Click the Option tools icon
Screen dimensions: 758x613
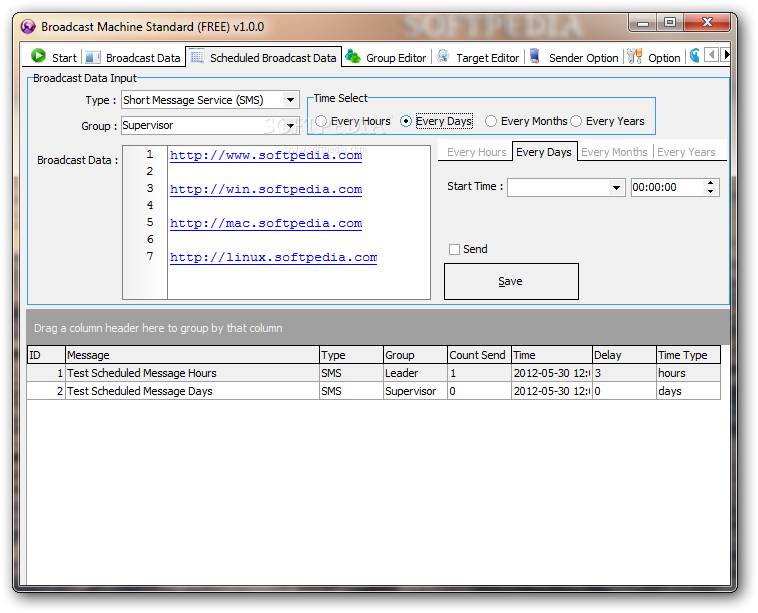[x=635, y=57]
